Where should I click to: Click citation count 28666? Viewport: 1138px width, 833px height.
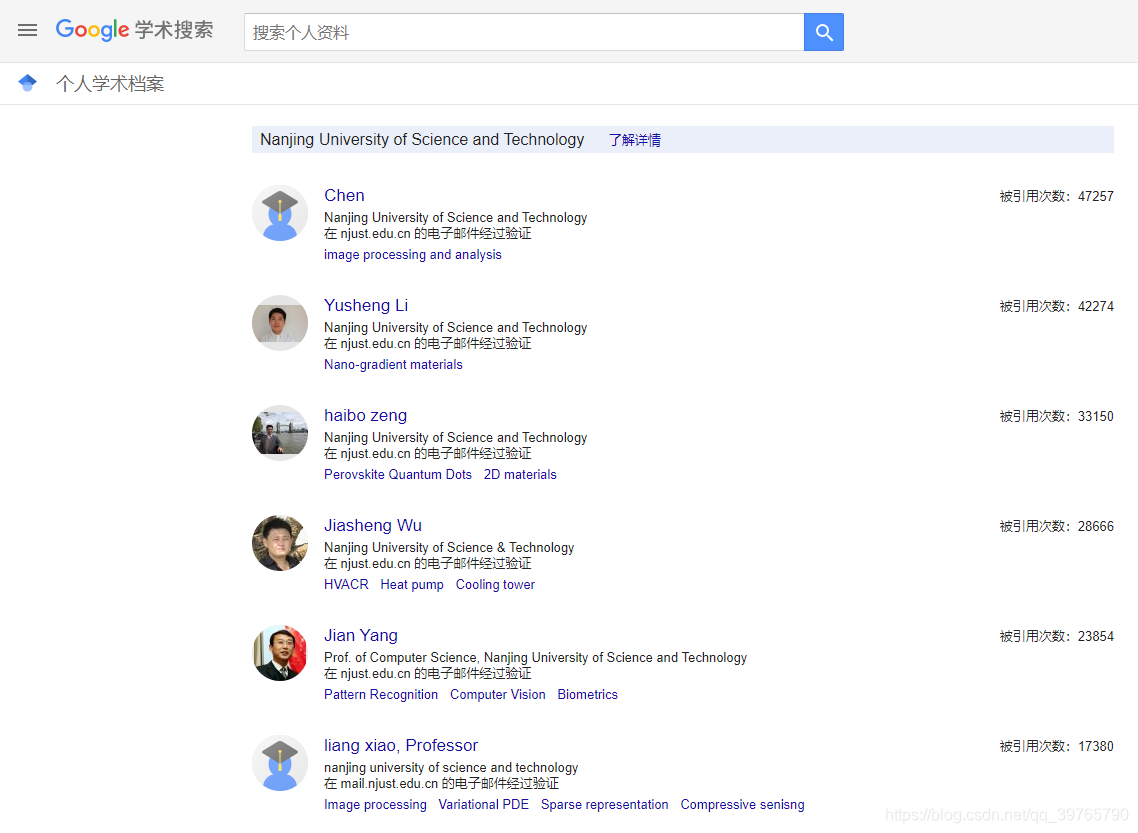[1095, 526]
